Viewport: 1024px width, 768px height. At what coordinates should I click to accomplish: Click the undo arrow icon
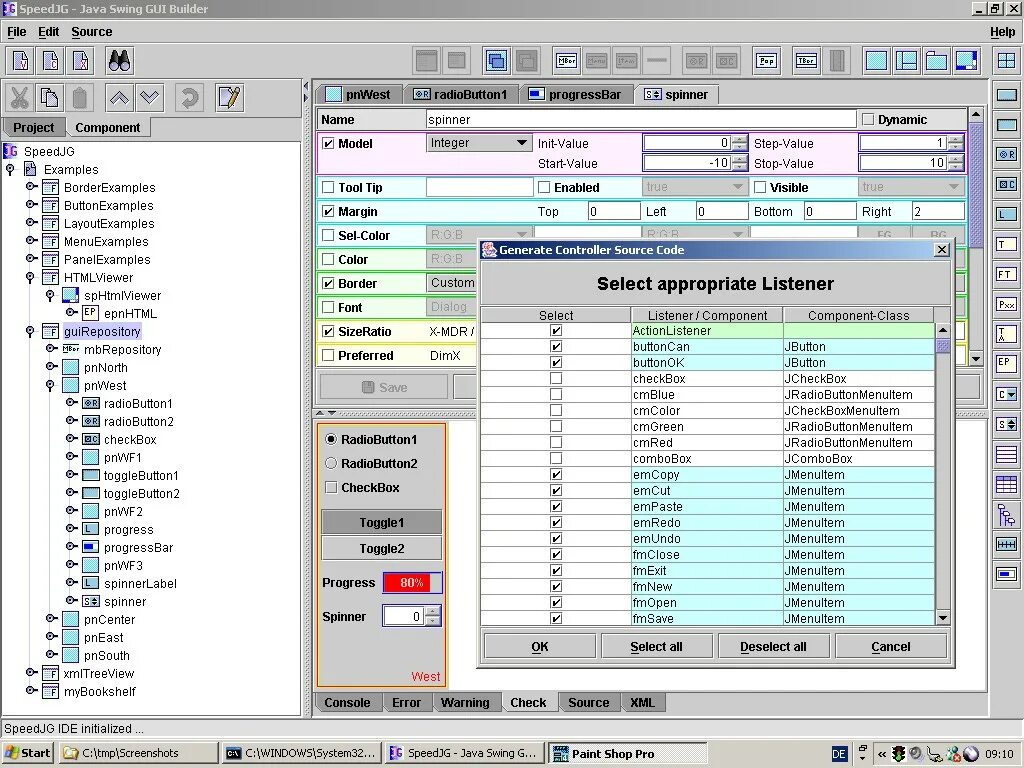(189, 98)
